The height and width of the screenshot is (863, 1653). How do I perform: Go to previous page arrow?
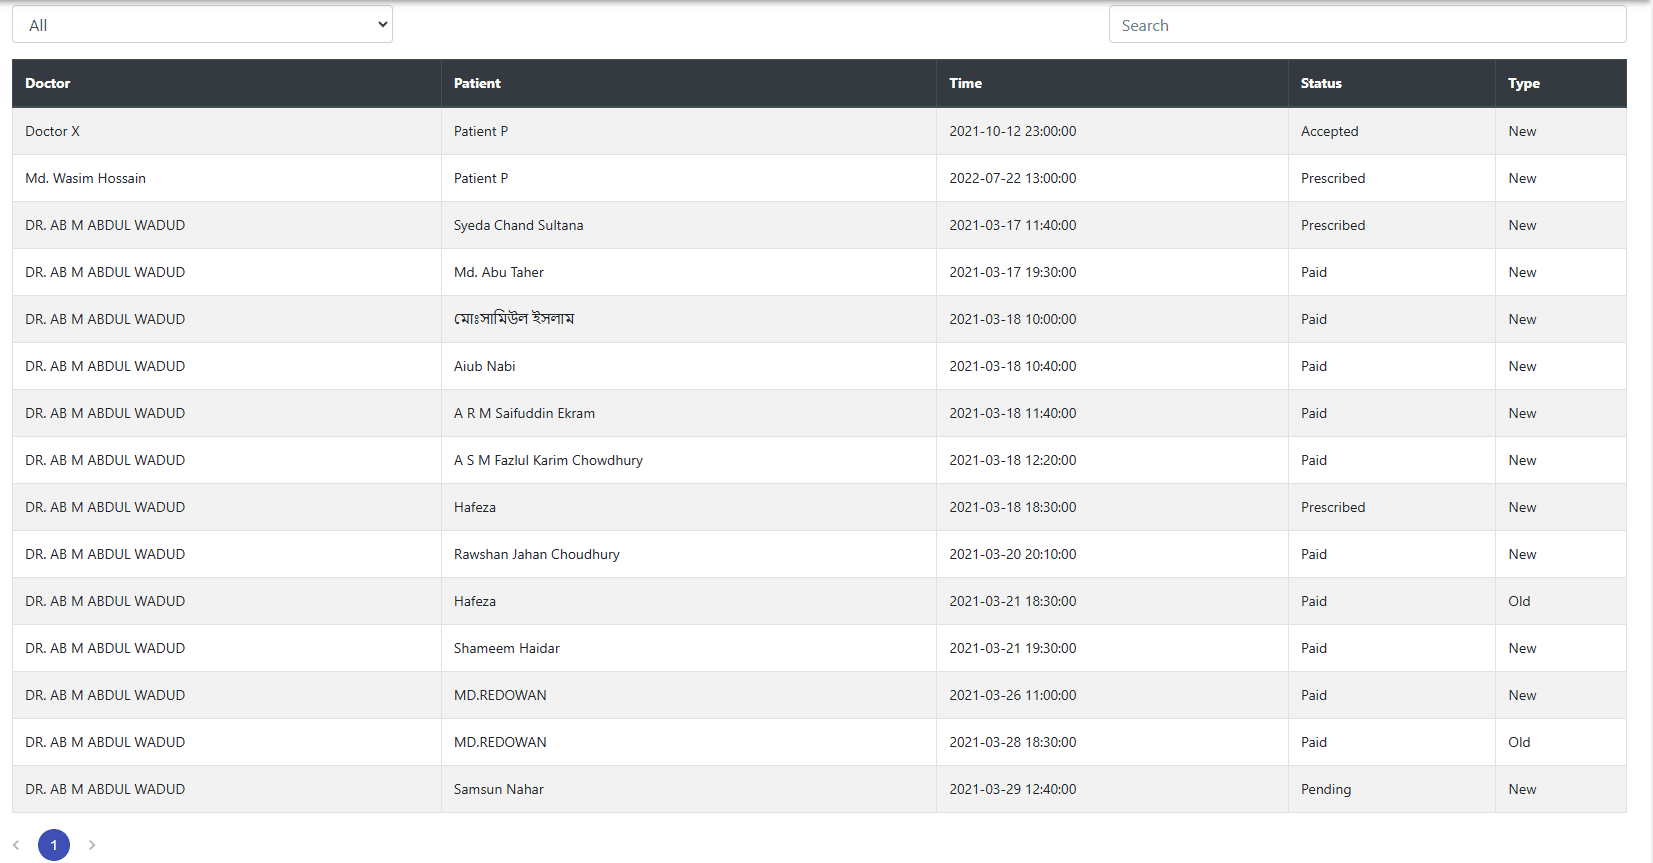pos(16,845)
